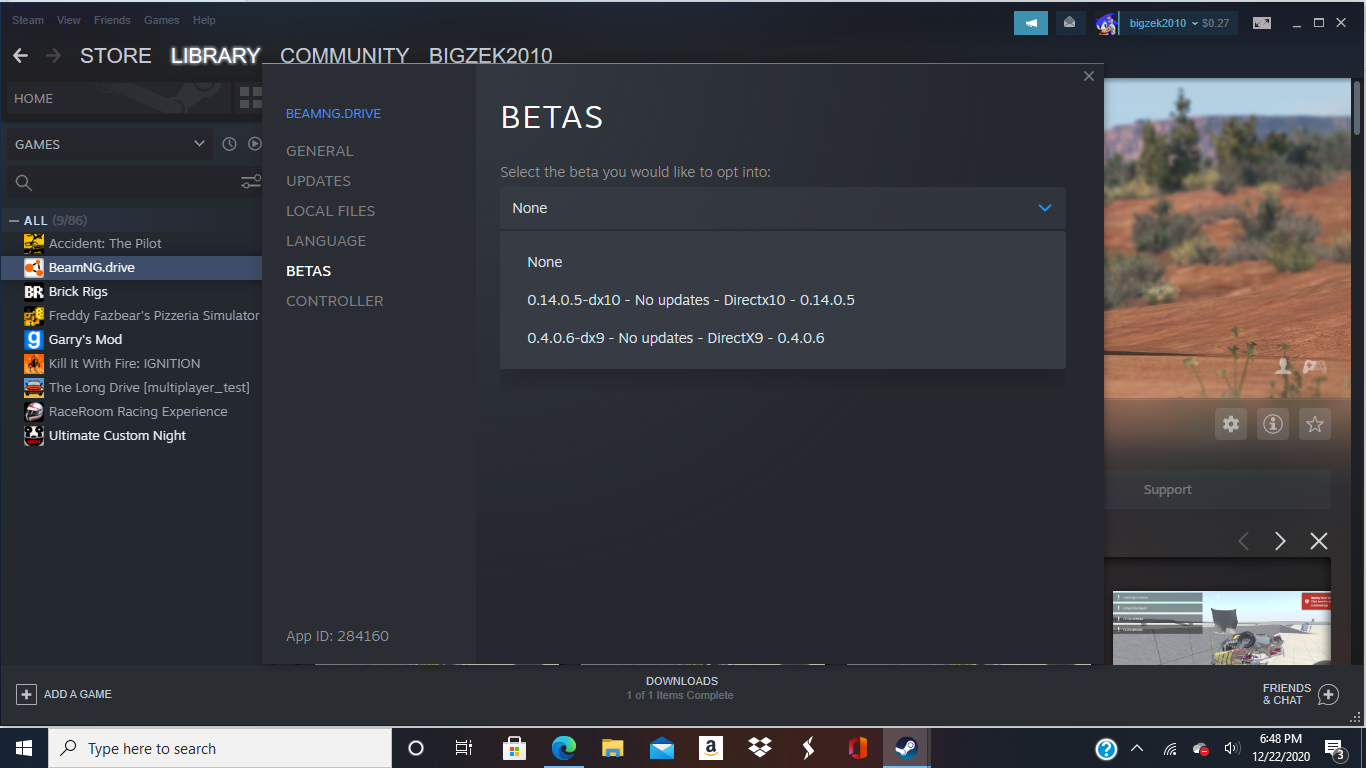The width and height of the screenshot is (1366, 768).
Task: Click the Support link
Action: click(1167, 490)
